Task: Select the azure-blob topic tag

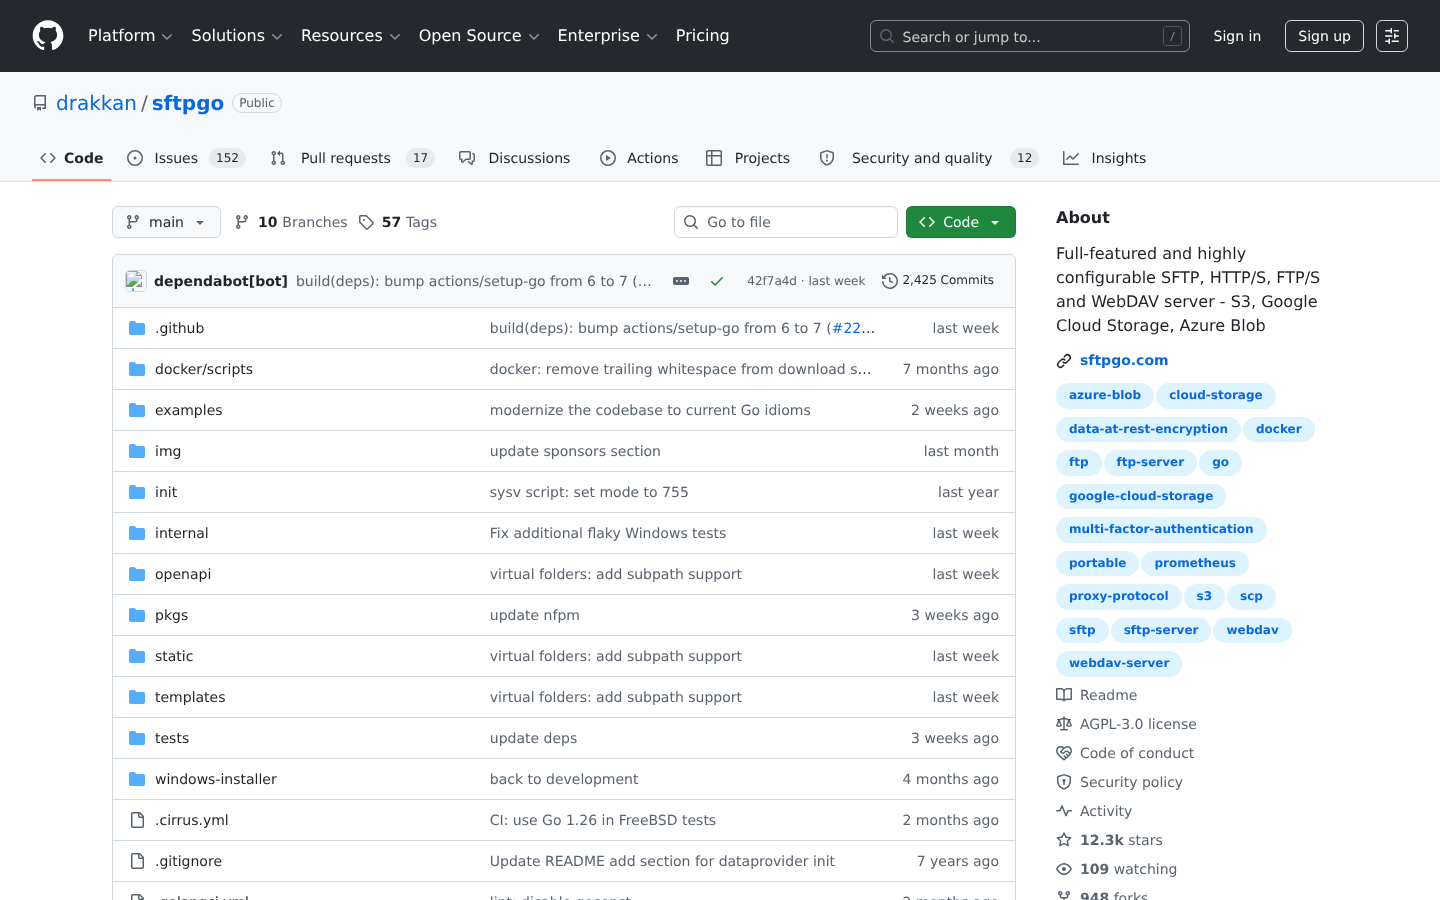Action: (x=1105, y=396)
